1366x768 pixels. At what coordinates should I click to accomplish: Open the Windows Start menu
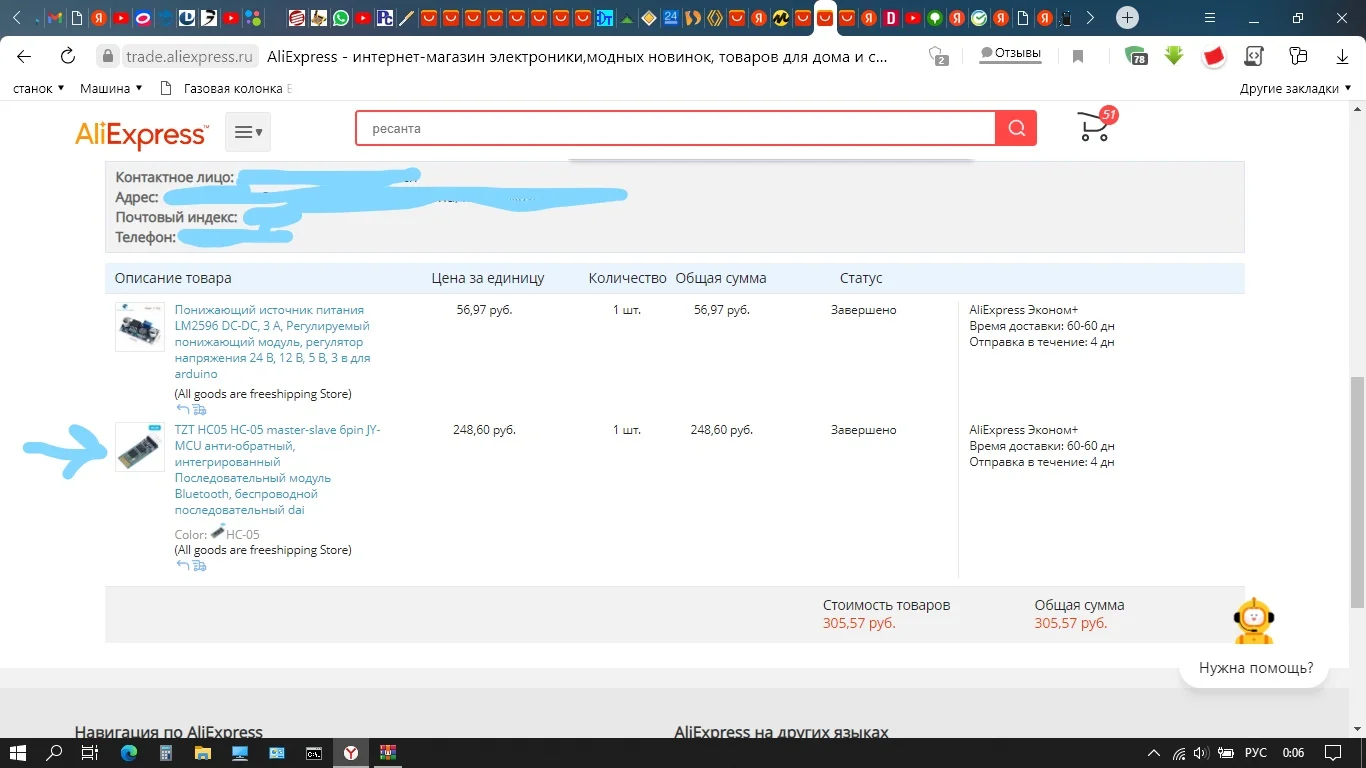pyautogui.click(x=17, y=753)
